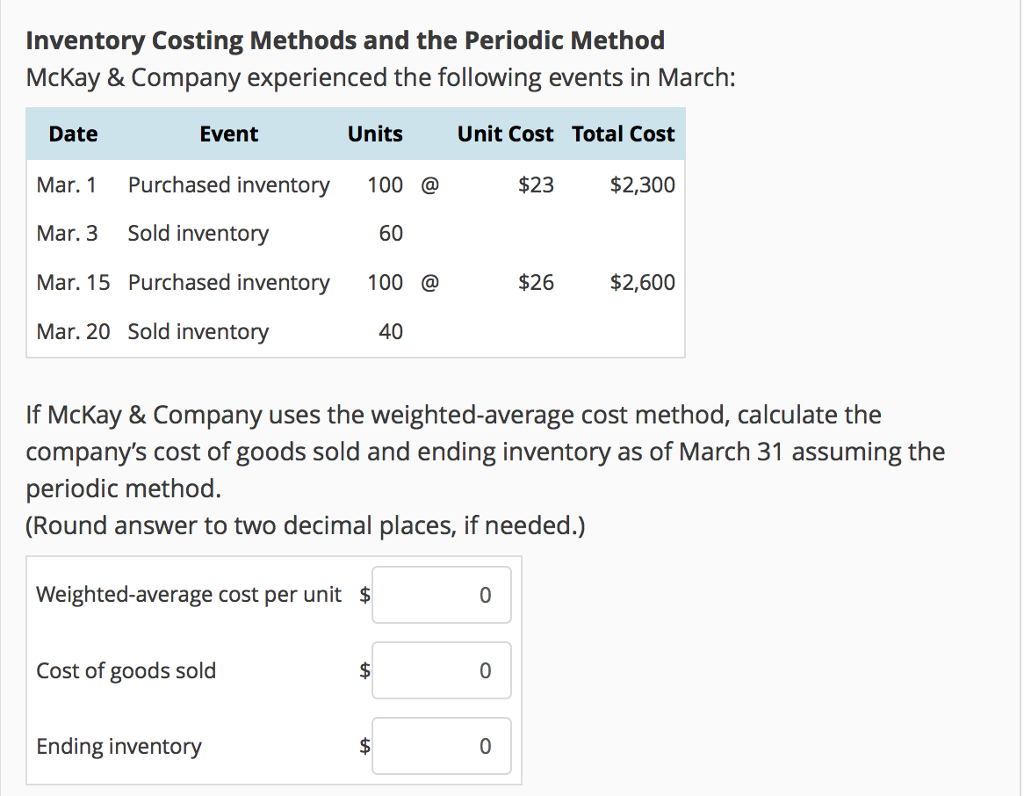Click the Weighted-average cost per unit input field
The image size is (1024, 796).
click(x=441, y=594)
